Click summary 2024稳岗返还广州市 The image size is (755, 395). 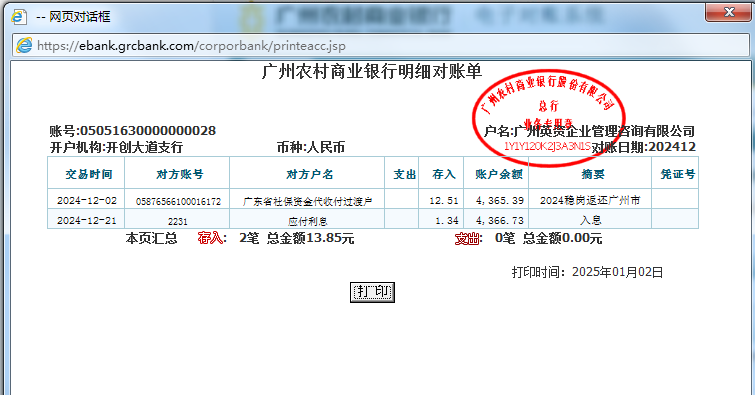pyautogui.click(x=590, y=200)
